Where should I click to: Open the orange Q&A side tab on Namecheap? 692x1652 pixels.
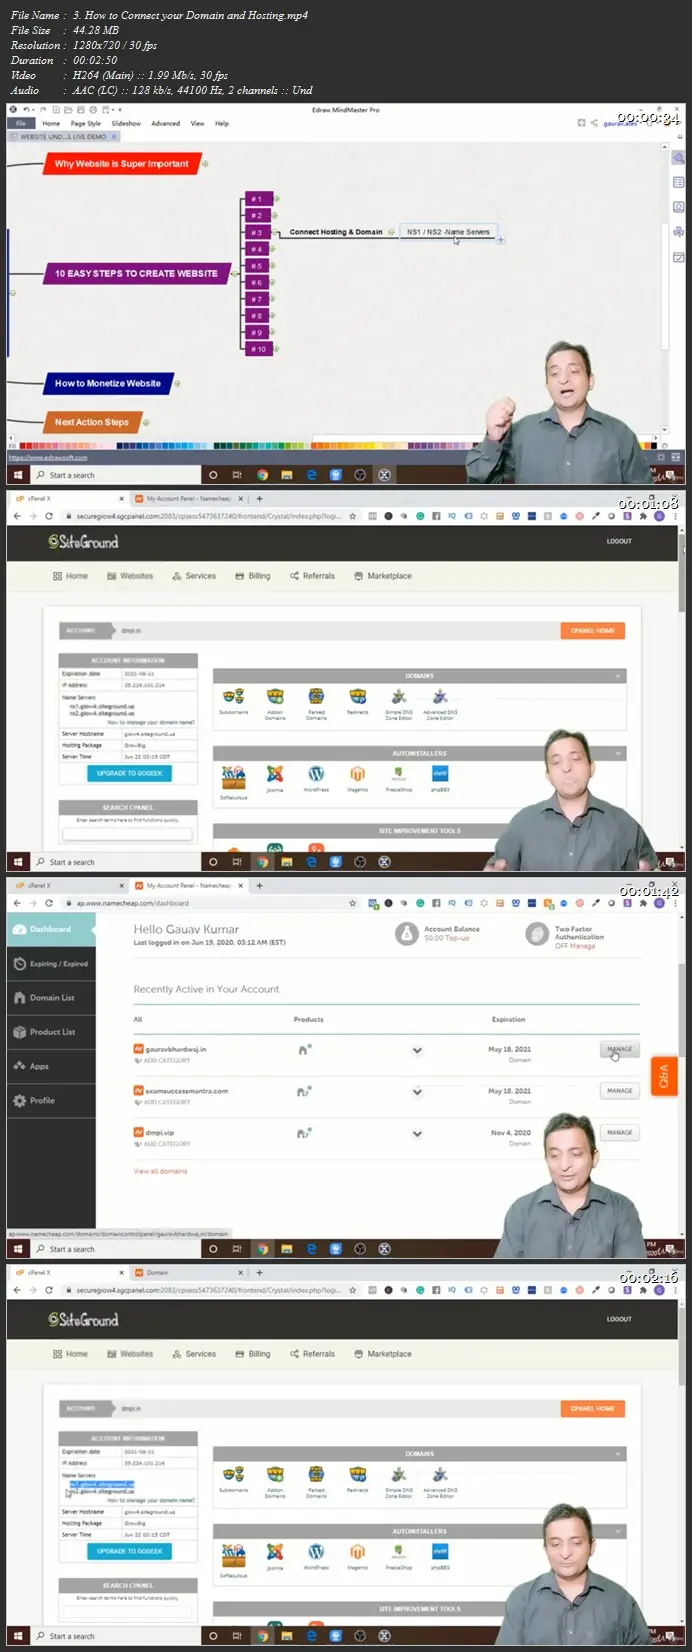pyautogui.click(x=664, y=1076)
